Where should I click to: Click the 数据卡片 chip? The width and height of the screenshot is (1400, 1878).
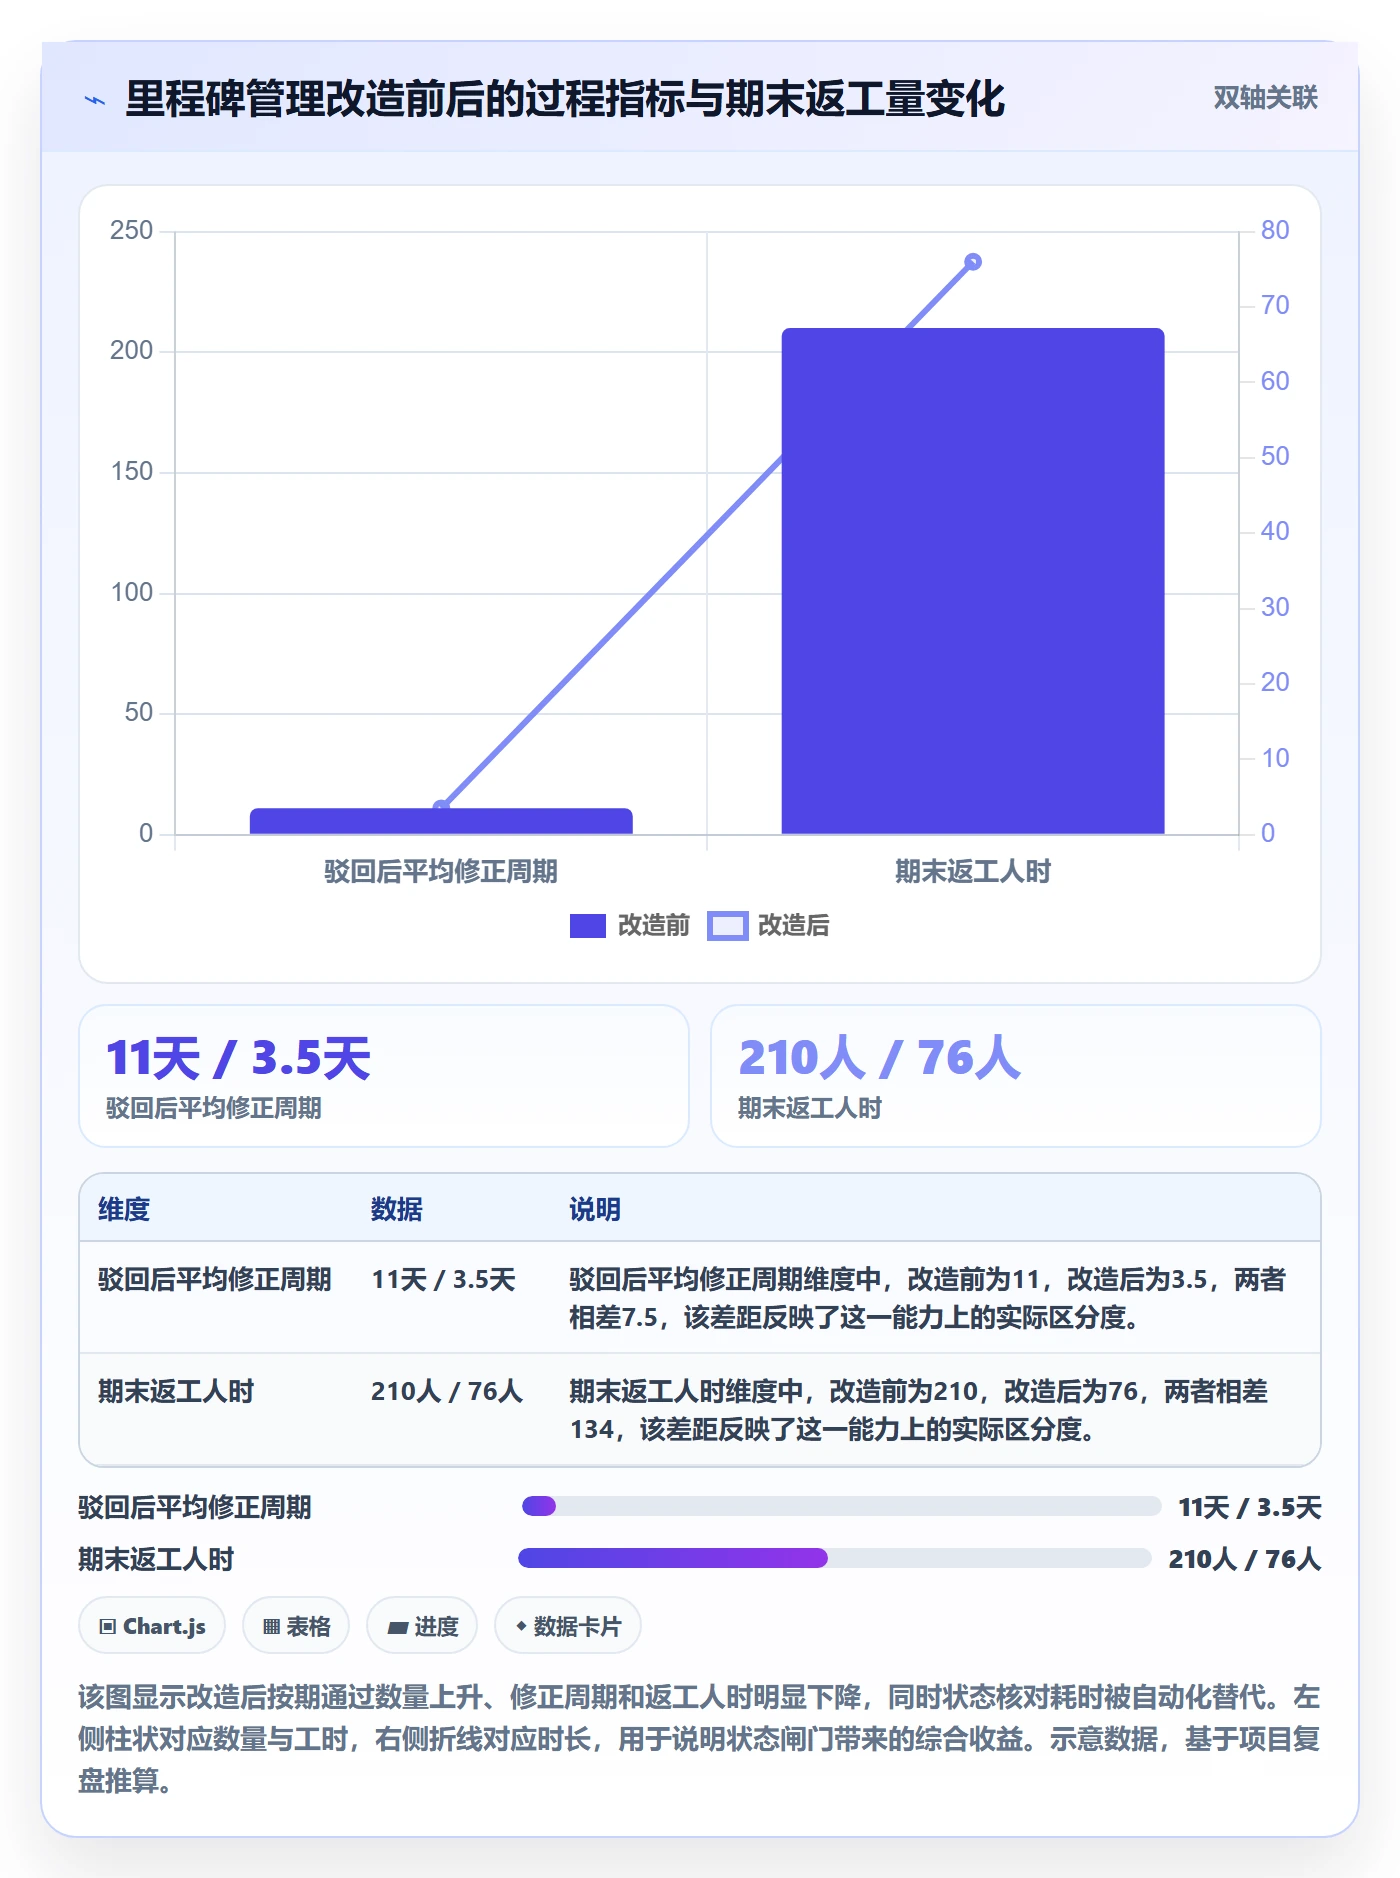tap(568, 1626)
